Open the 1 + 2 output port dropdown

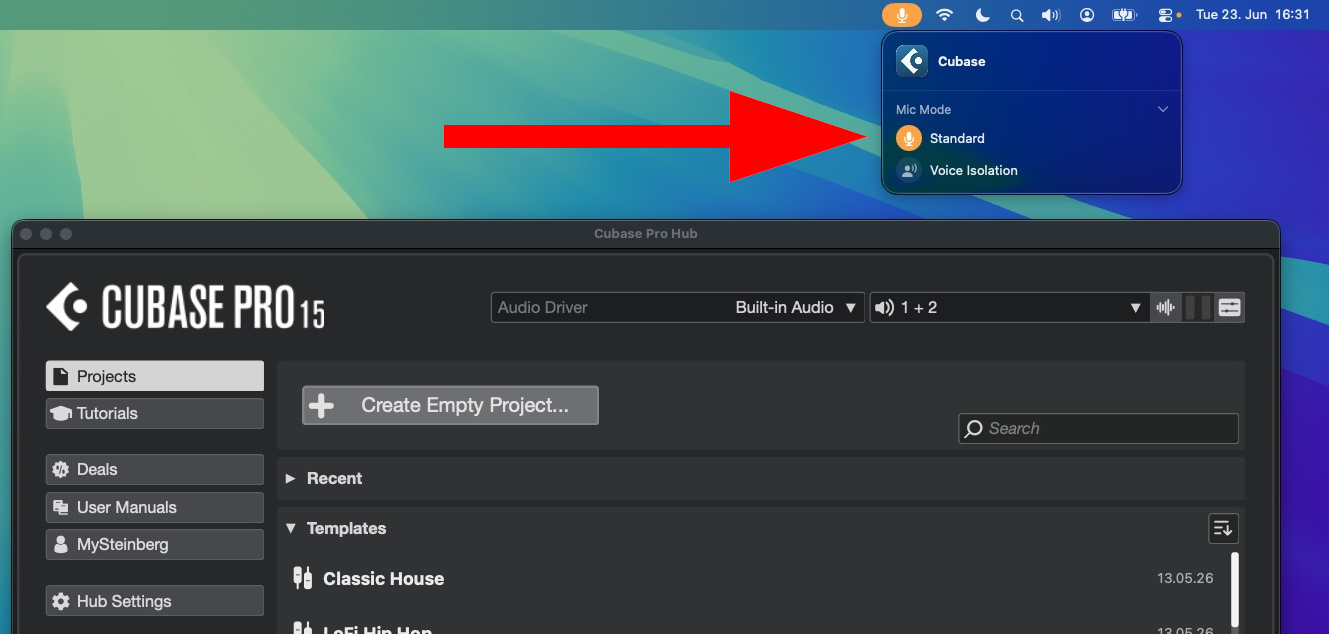1008,308
